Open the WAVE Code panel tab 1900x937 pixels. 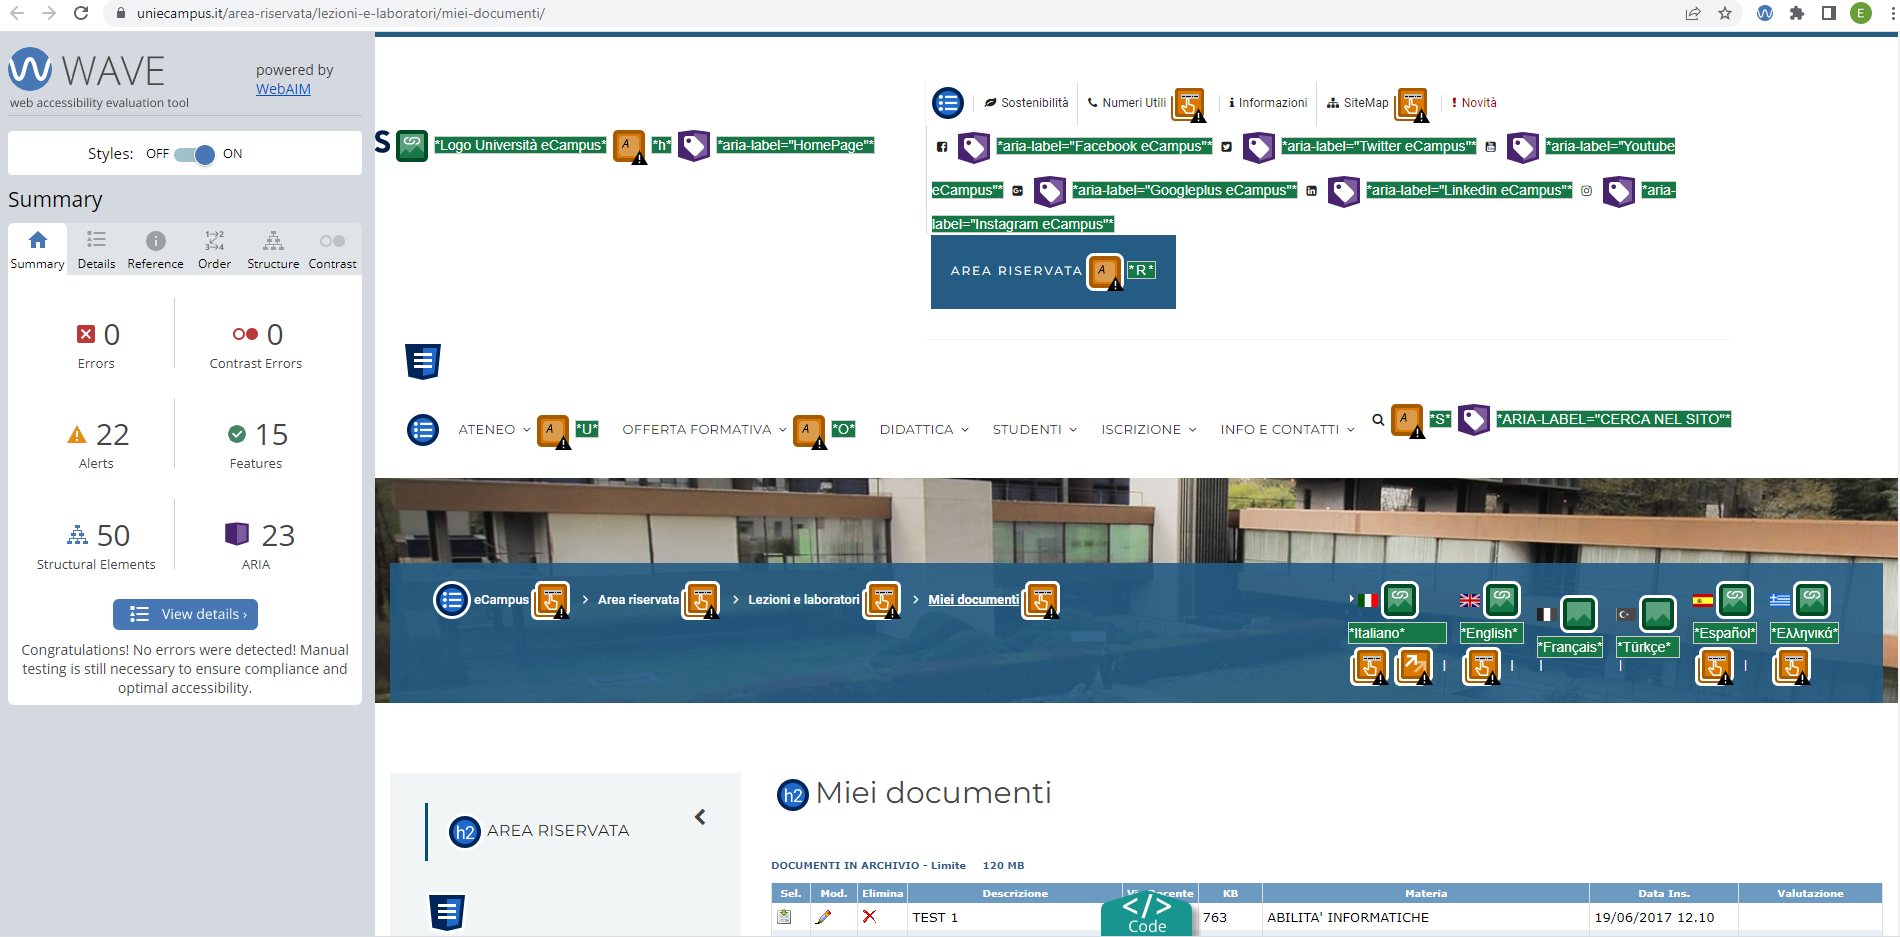pyautogui.click(x=1146, y=914)
